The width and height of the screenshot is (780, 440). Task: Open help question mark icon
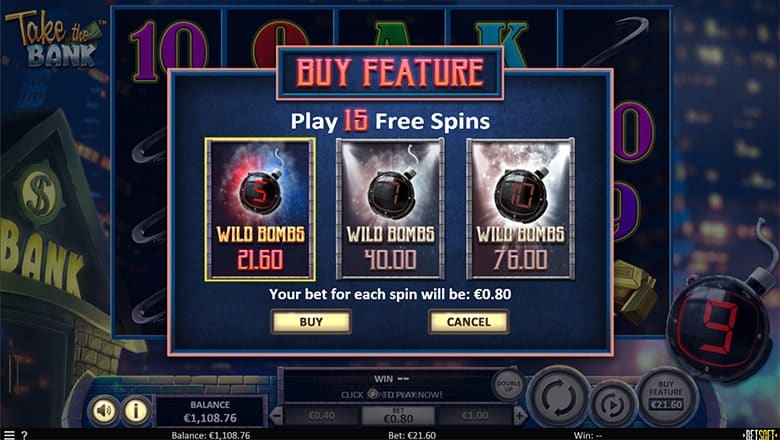pyautogui.click(x=24, y=435)
